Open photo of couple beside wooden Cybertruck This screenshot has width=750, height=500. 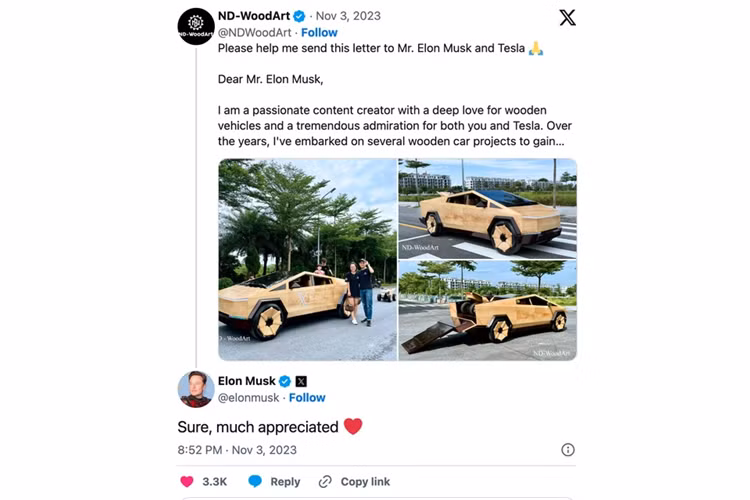click(308, 259)
